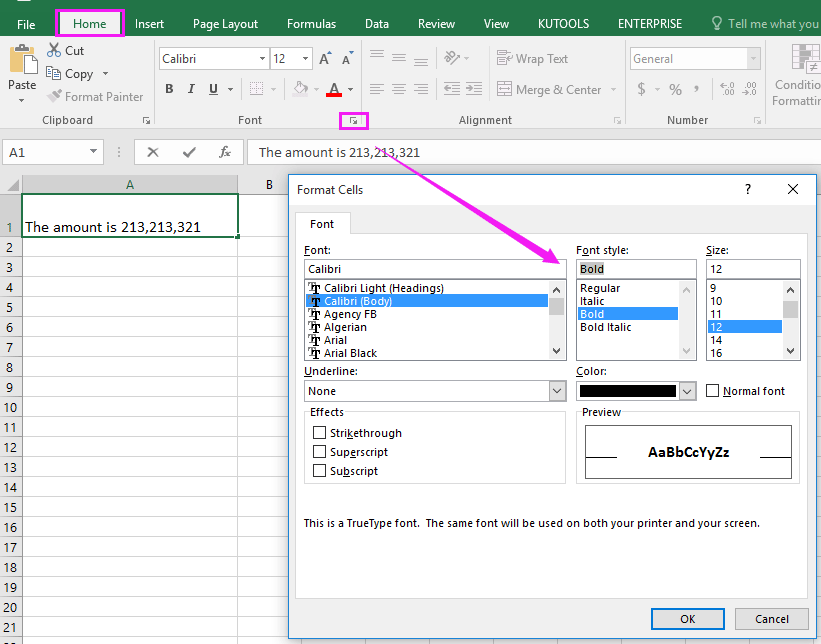Image resolution: width=821 pixels, height=644 pixels.
Task: Check the Normal font checkbox
Action: [x=712, y=391]
